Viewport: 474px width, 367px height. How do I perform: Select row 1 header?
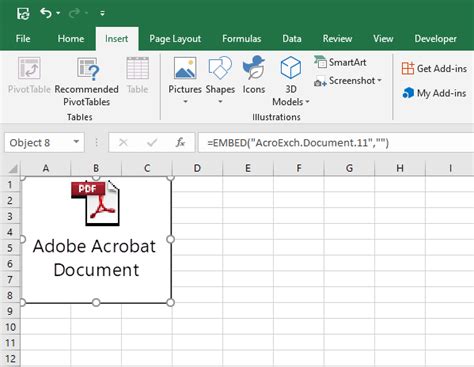click(x=10, y=184)
